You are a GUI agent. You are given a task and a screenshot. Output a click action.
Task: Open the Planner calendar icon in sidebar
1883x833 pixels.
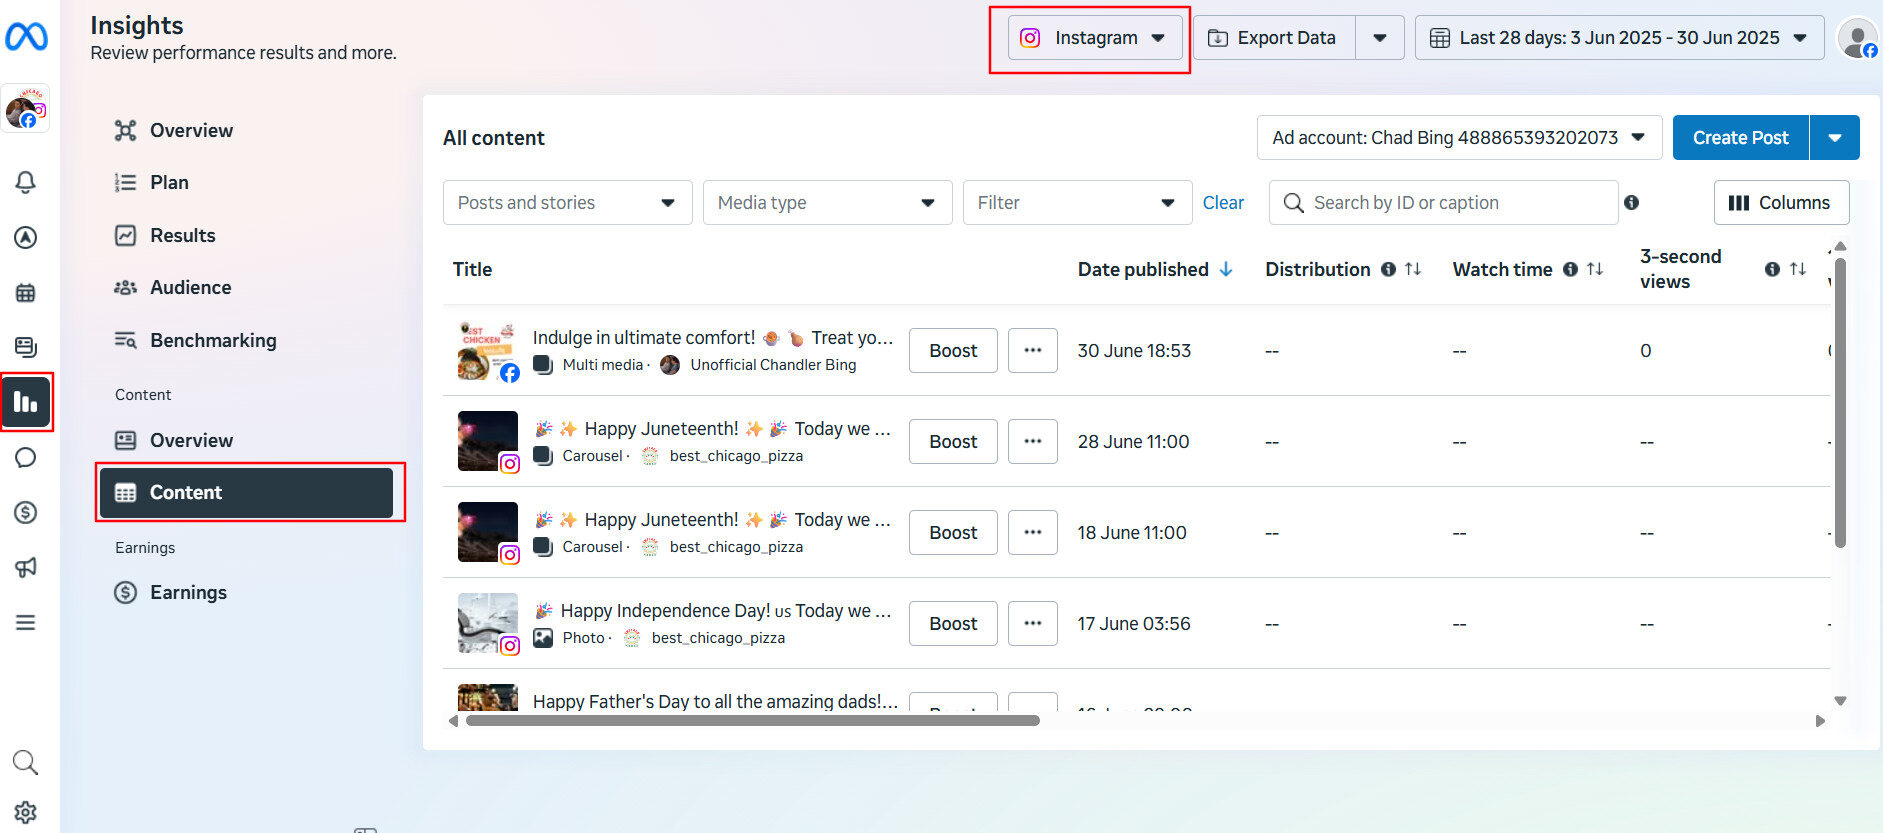(x=26, y=293)
